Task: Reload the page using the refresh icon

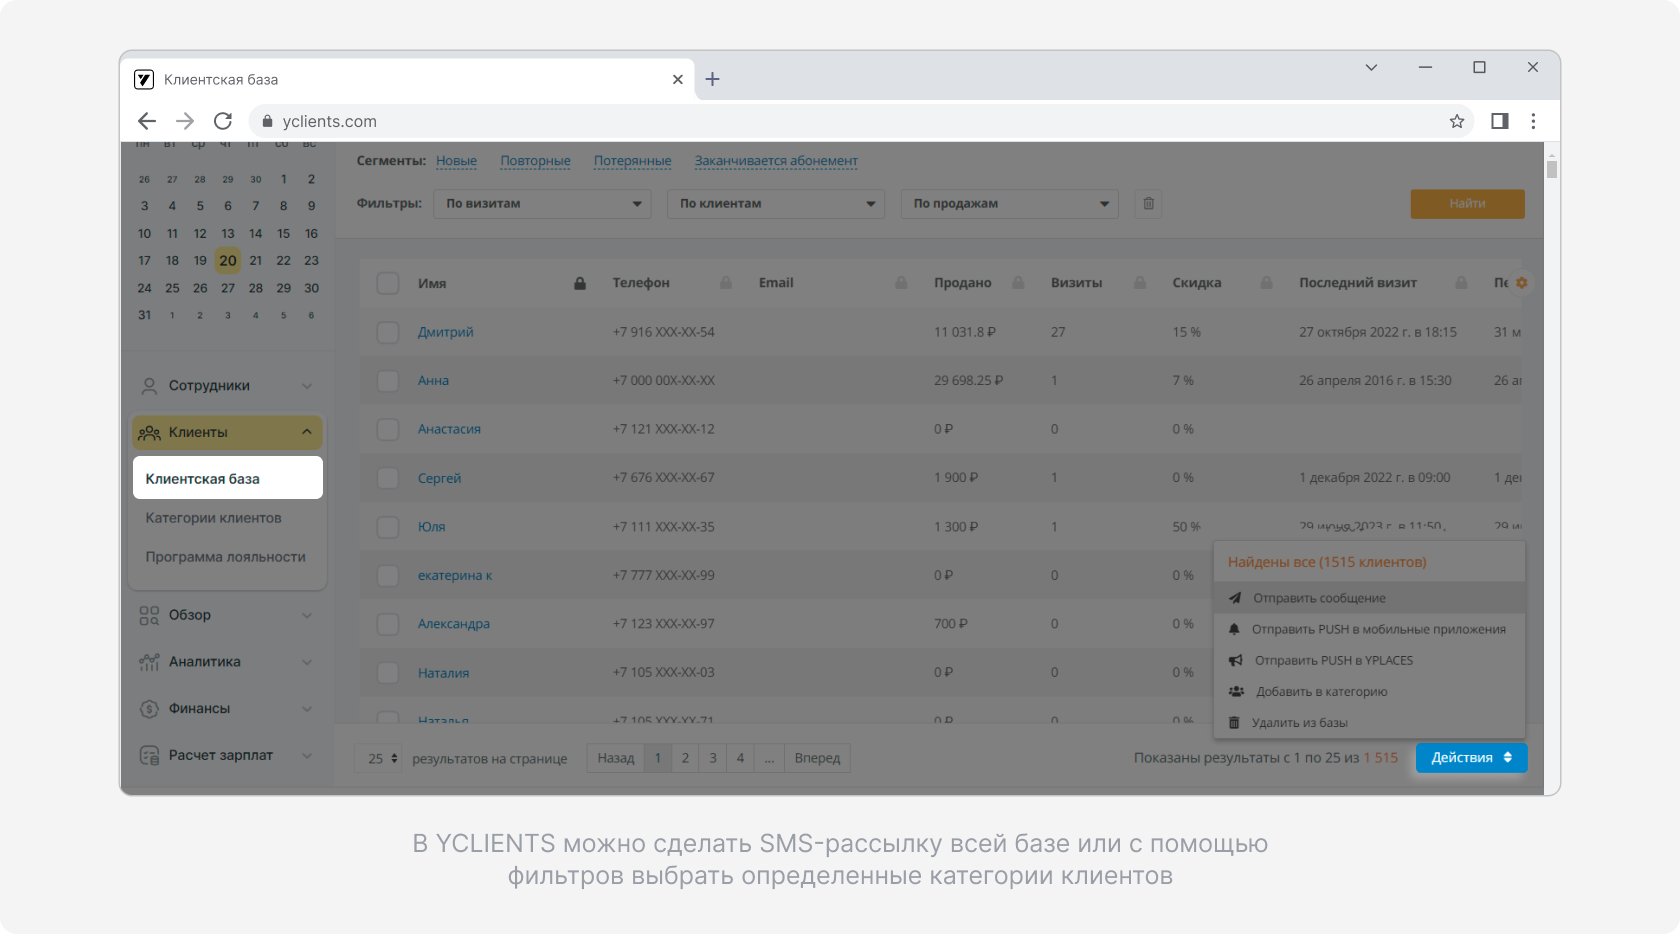Action: 223,121
